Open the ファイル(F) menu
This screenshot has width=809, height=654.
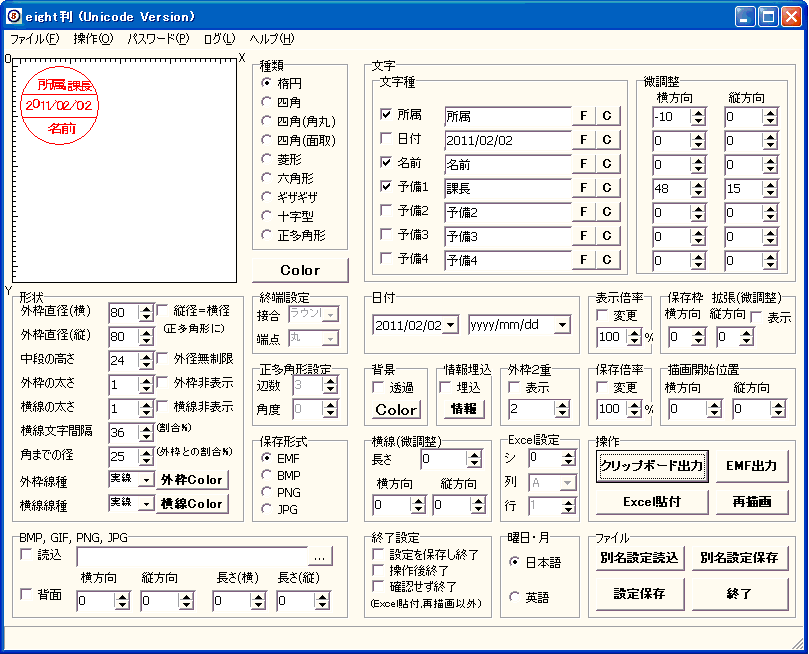click(x=35, y=39)
